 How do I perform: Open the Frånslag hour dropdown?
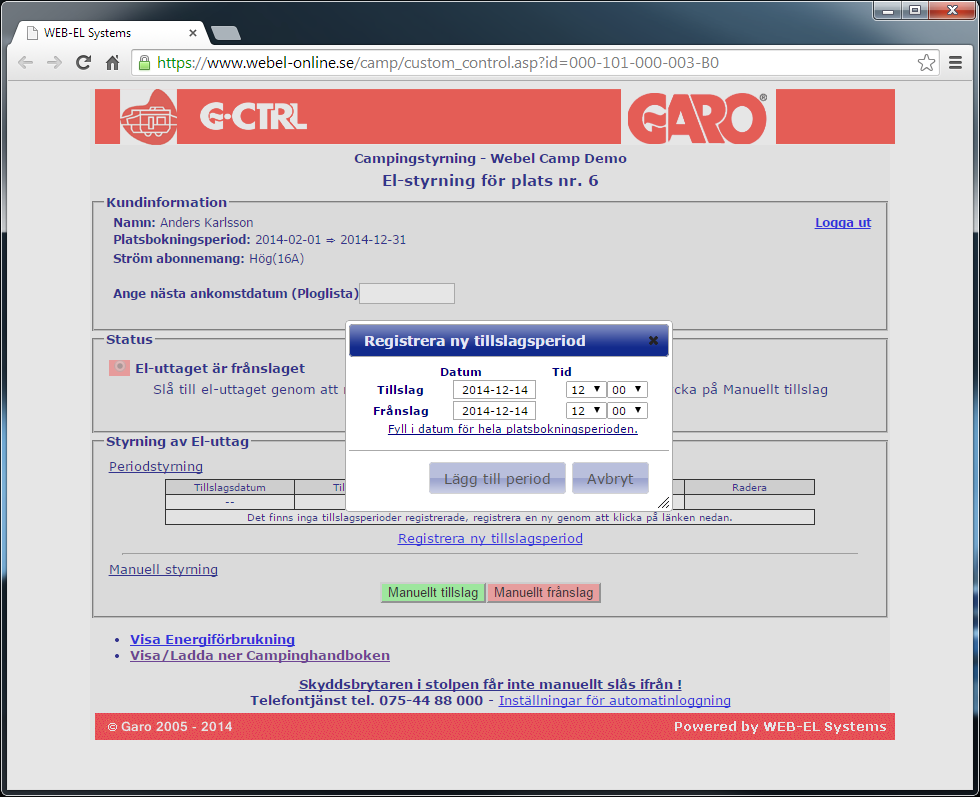pyautogui.click(x=586, y=411)
